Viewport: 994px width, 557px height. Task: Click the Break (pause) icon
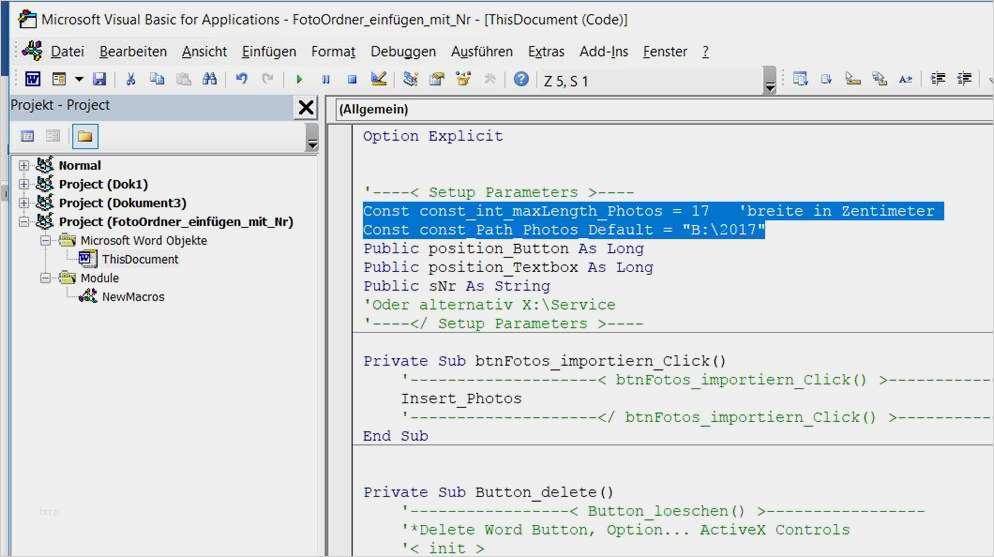point(326,79)
